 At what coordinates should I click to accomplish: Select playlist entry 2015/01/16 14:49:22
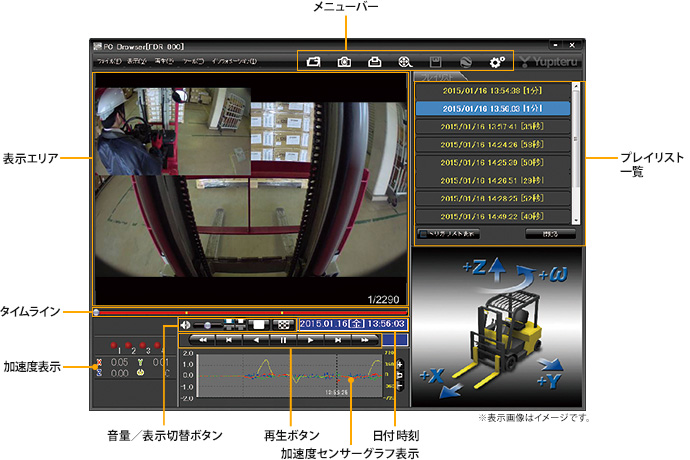pyautogui.click(x=492, y=217)
